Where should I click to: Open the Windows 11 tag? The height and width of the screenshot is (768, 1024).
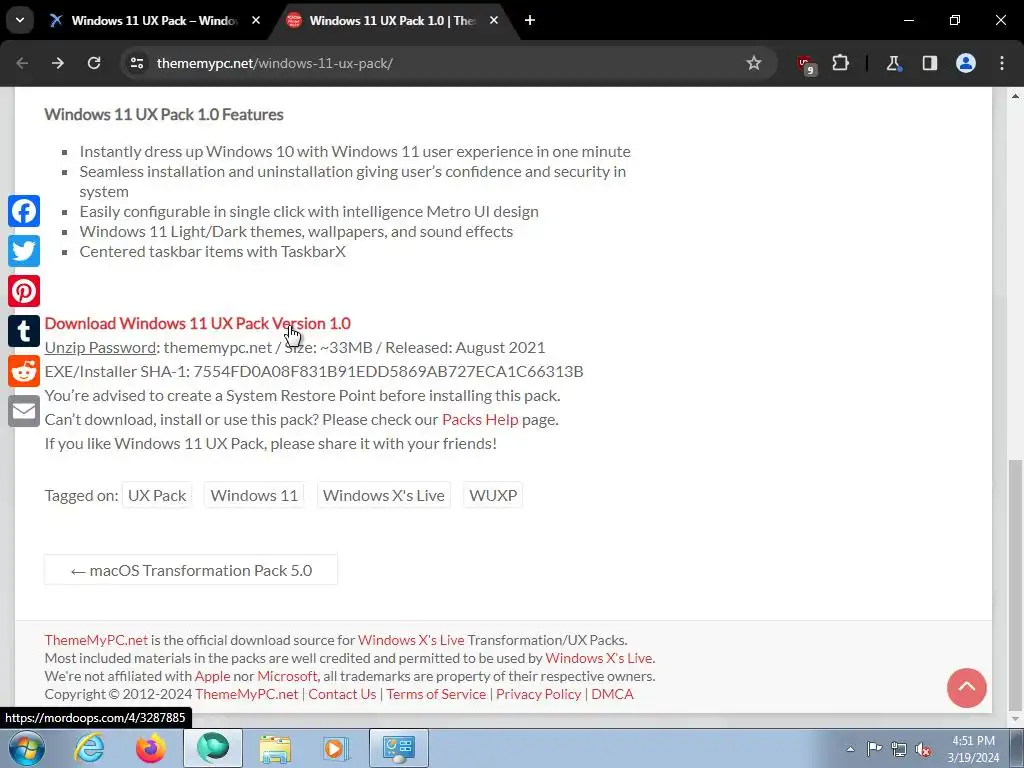[254, 496]
